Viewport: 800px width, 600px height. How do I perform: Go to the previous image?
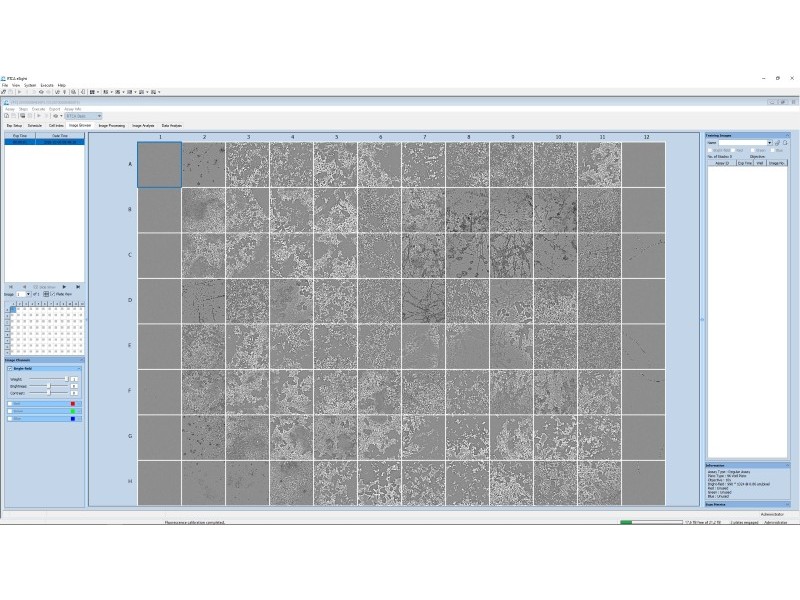[x=24, y=287]
